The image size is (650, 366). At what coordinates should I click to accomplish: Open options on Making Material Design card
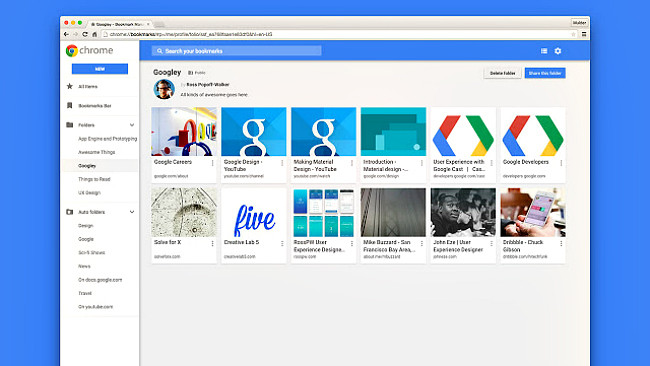point(352,163)
